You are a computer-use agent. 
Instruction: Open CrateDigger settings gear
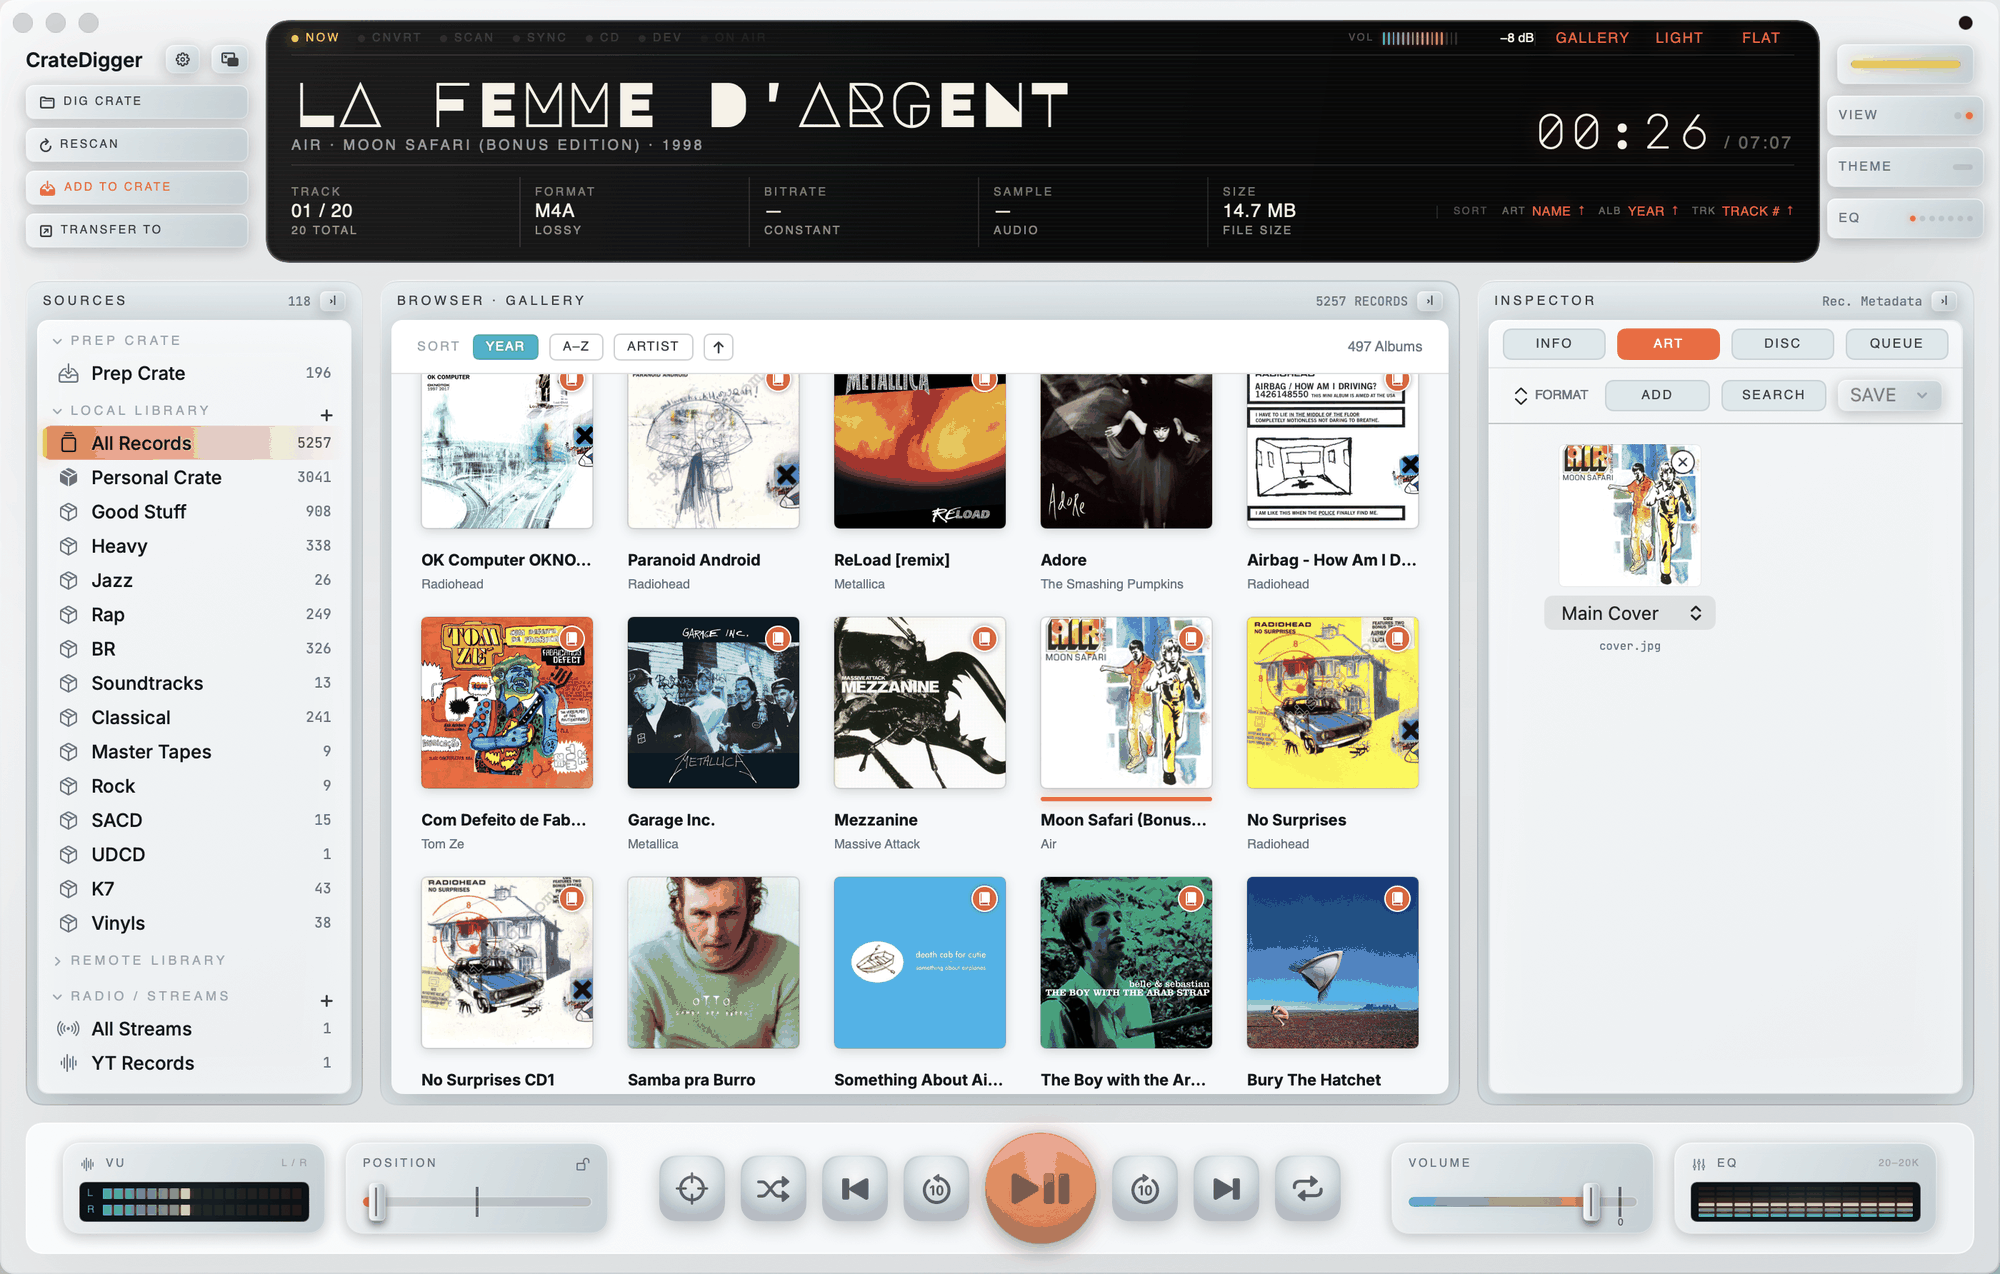click(183, 60)
